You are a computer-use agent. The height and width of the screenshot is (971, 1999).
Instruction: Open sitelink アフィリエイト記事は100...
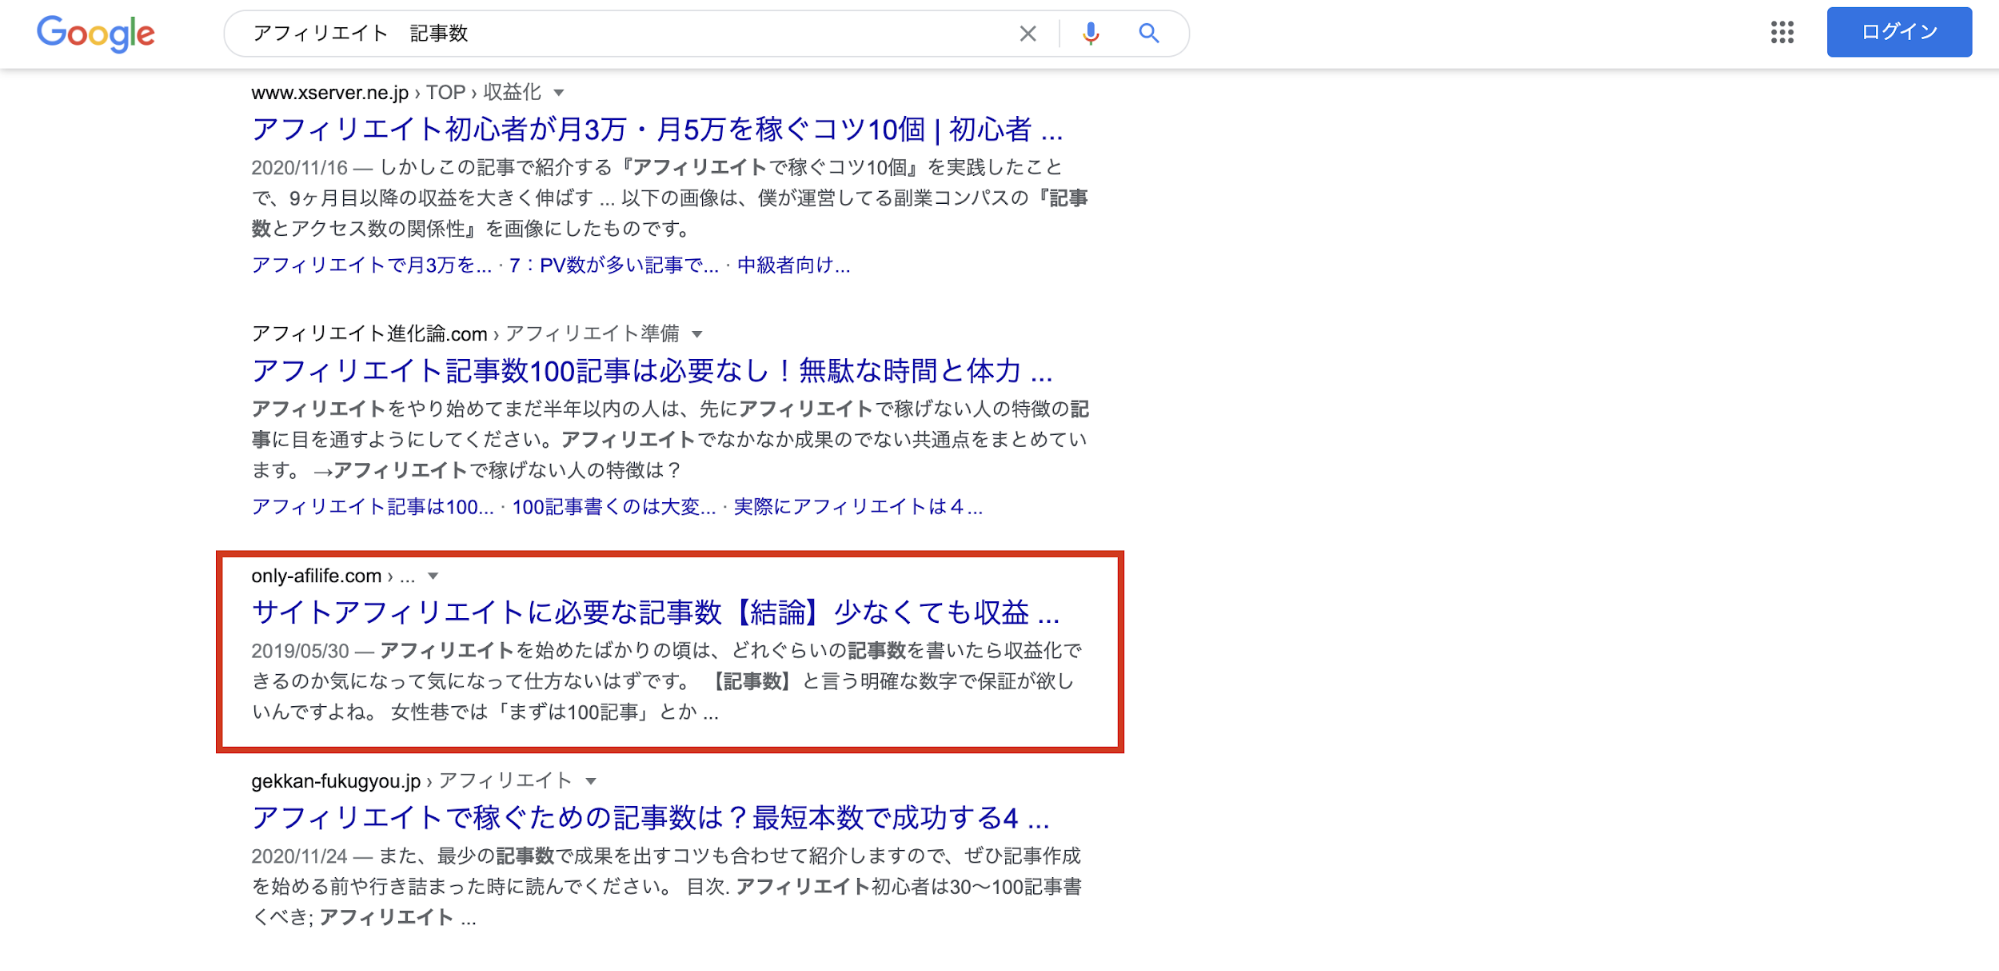click(x=372, y=507)
